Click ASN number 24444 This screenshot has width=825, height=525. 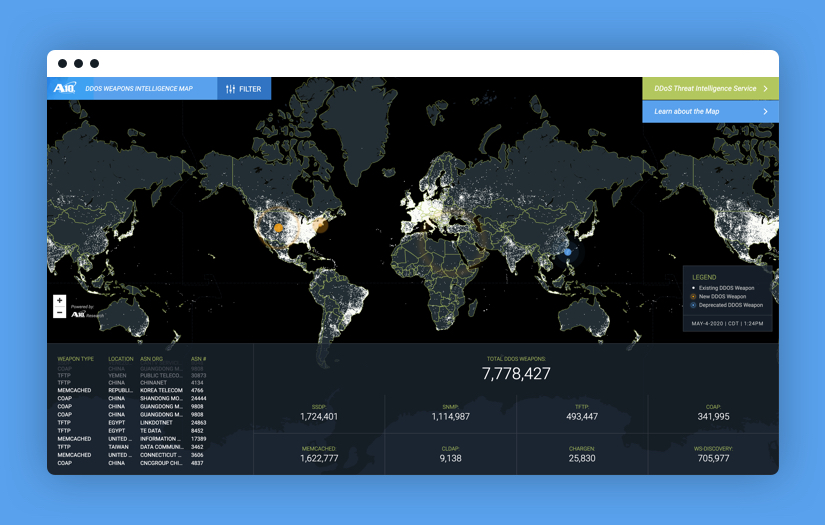[198, 398]
